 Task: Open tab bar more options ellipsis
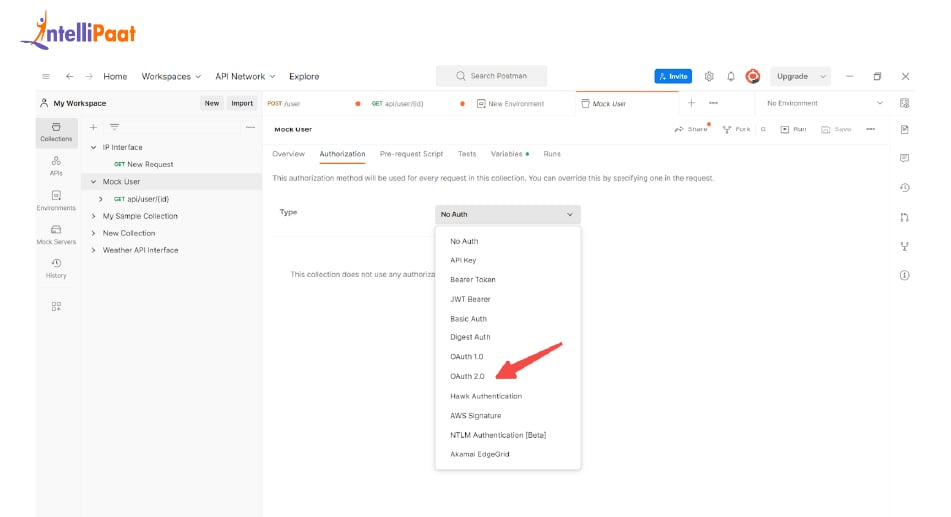pos(713,103)
